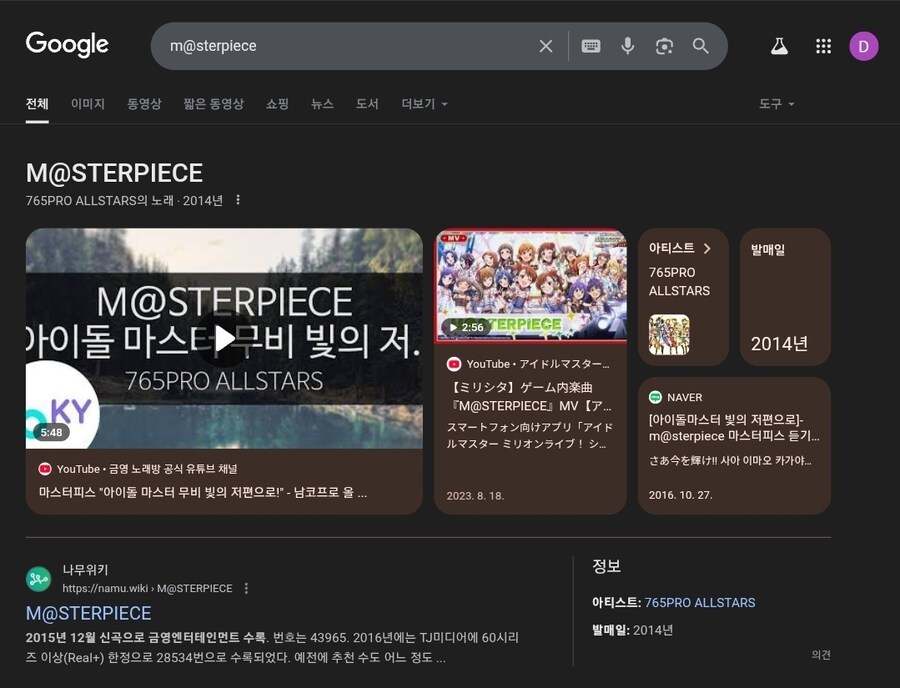This screenshot has height=688, width=900.
Task: Submit search with the magnifier icon
Action: pyautogui.click(x=700, y=46)
